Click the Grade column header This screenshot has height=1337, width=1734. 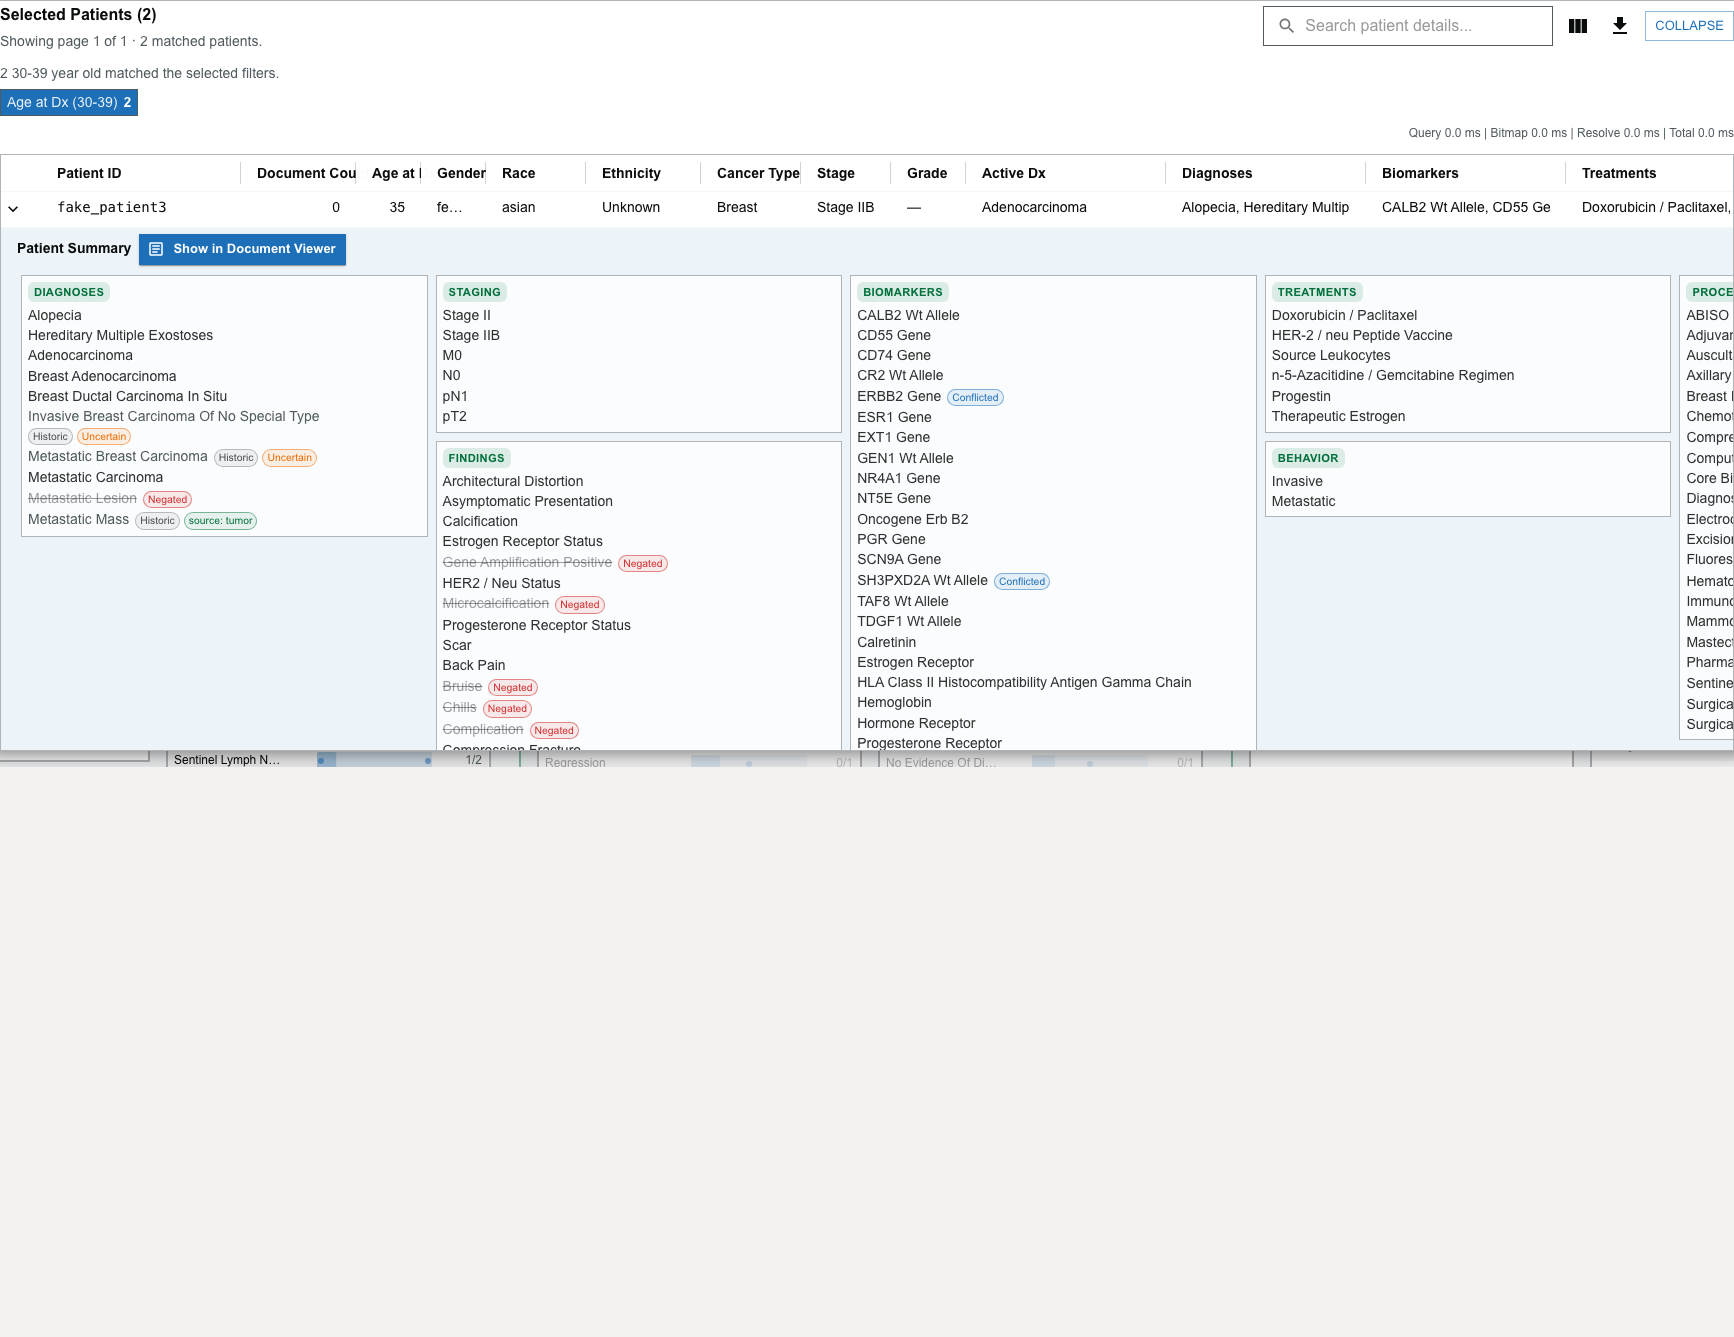pyautogui.click(x=927, y=173)
